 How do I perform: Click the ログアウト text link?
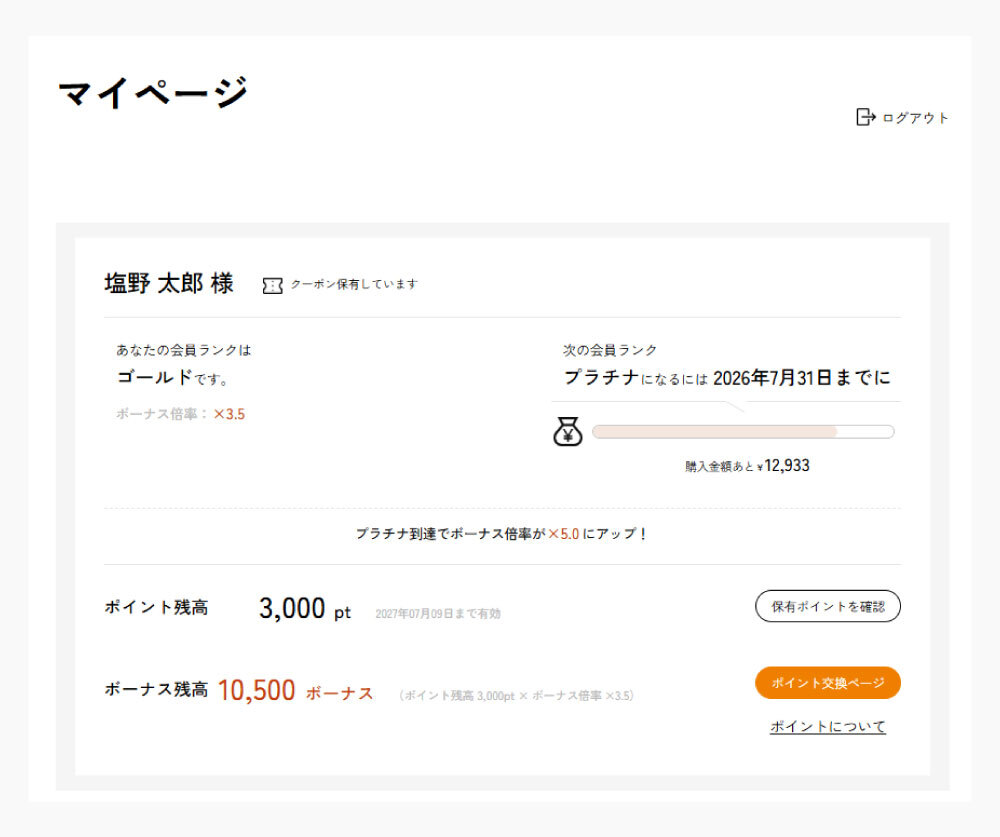pos(915,118)
